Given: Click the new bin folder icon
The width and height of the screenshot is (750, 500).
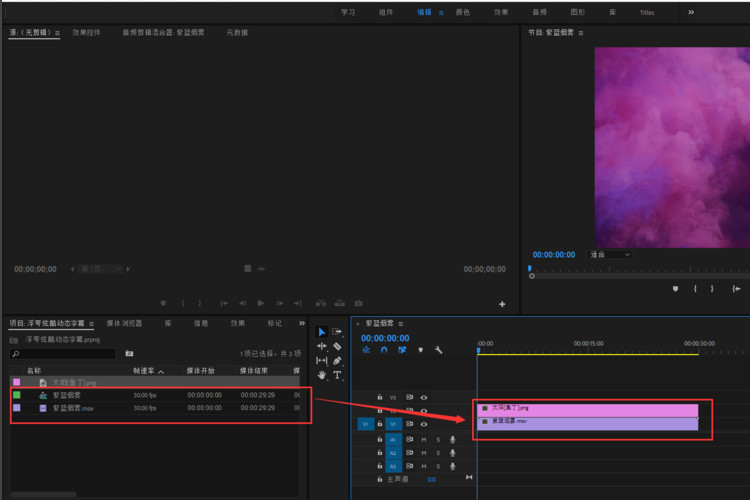Looking at the screenshot, I should click(129, 353).
